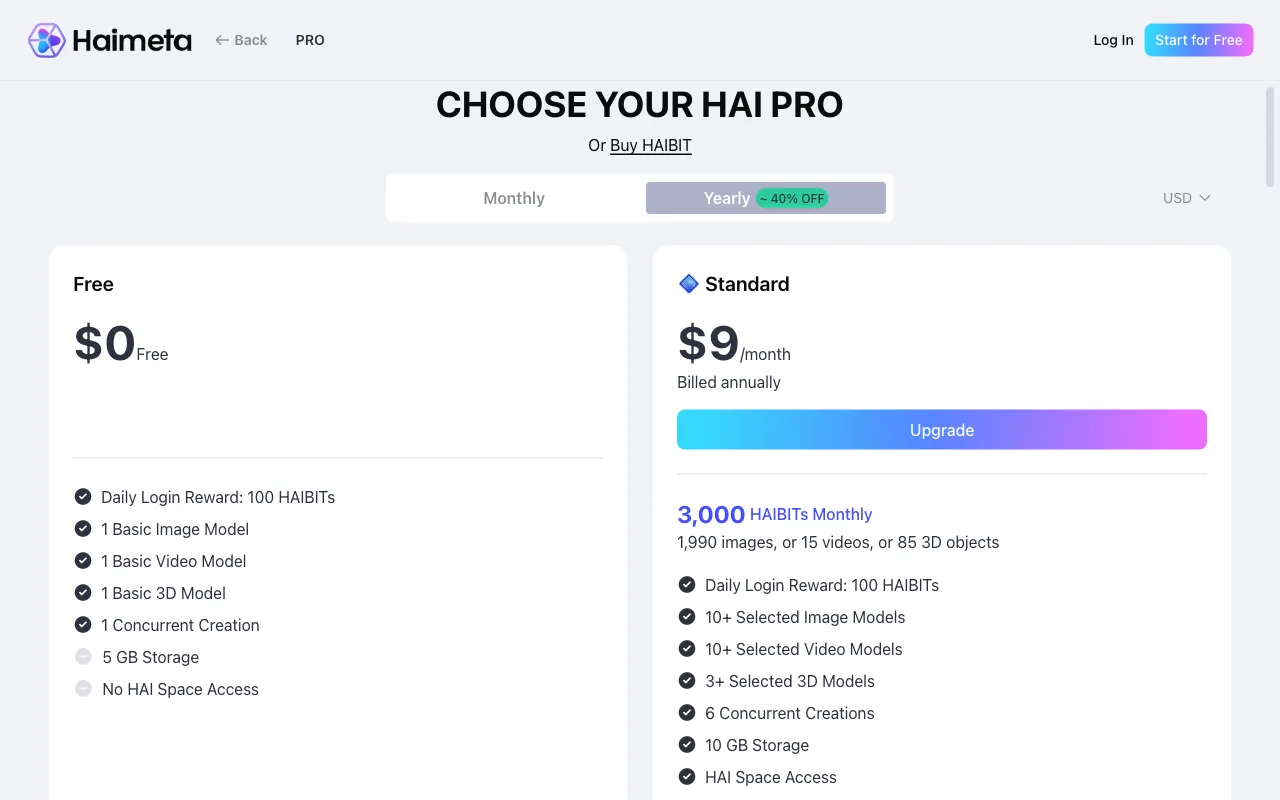Click check icon beside 1 Concurrent Creation
The height and width of the screenshot is (800, 1280).
[x=83, y=625]
